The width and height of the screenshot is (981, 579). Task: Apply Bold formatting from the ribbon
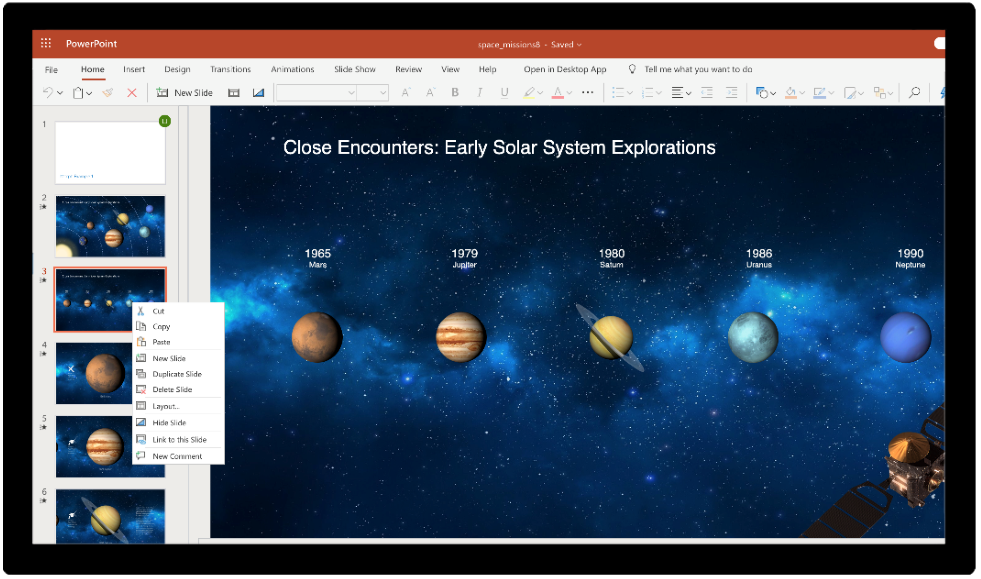455,92
